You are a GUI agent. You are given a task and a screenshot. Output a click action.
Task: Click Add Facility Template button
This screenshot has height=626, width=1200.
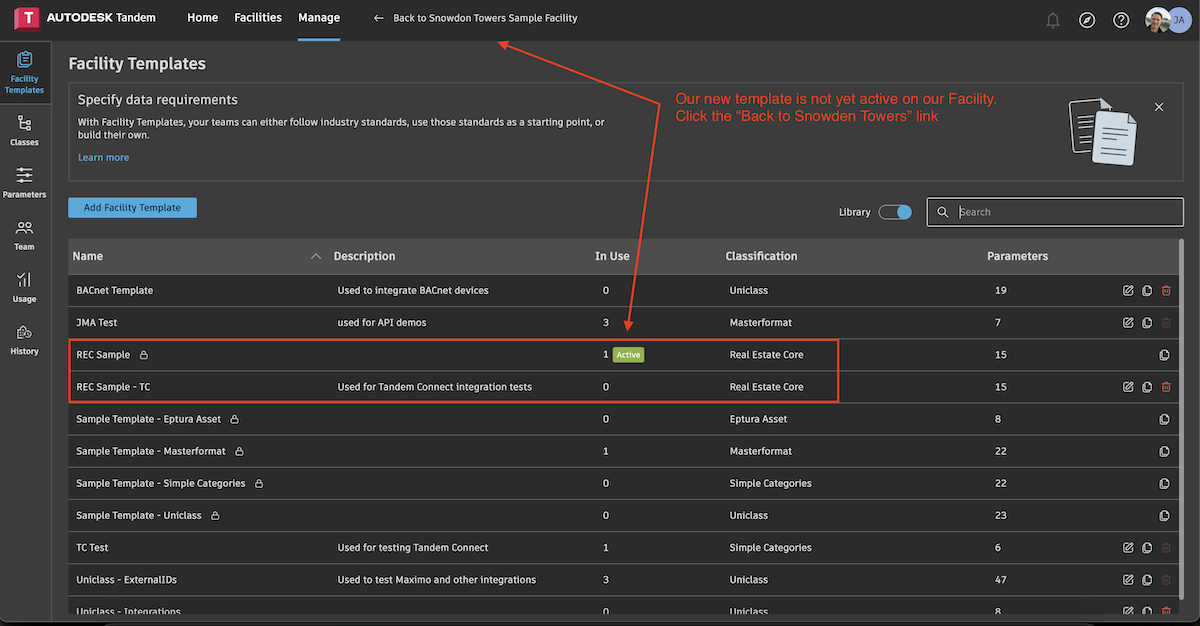(132, 208)
